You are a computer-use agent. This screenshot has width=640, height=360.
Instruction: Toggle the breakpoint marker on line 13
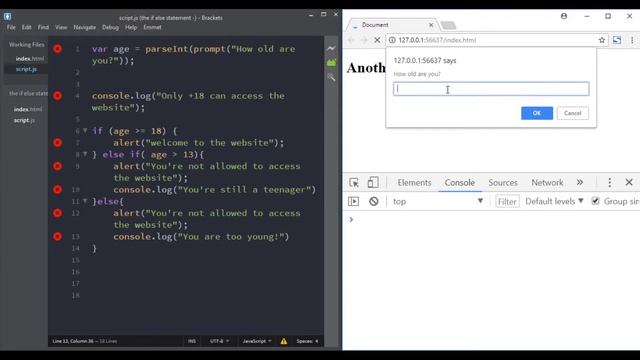tap(58, 236)
